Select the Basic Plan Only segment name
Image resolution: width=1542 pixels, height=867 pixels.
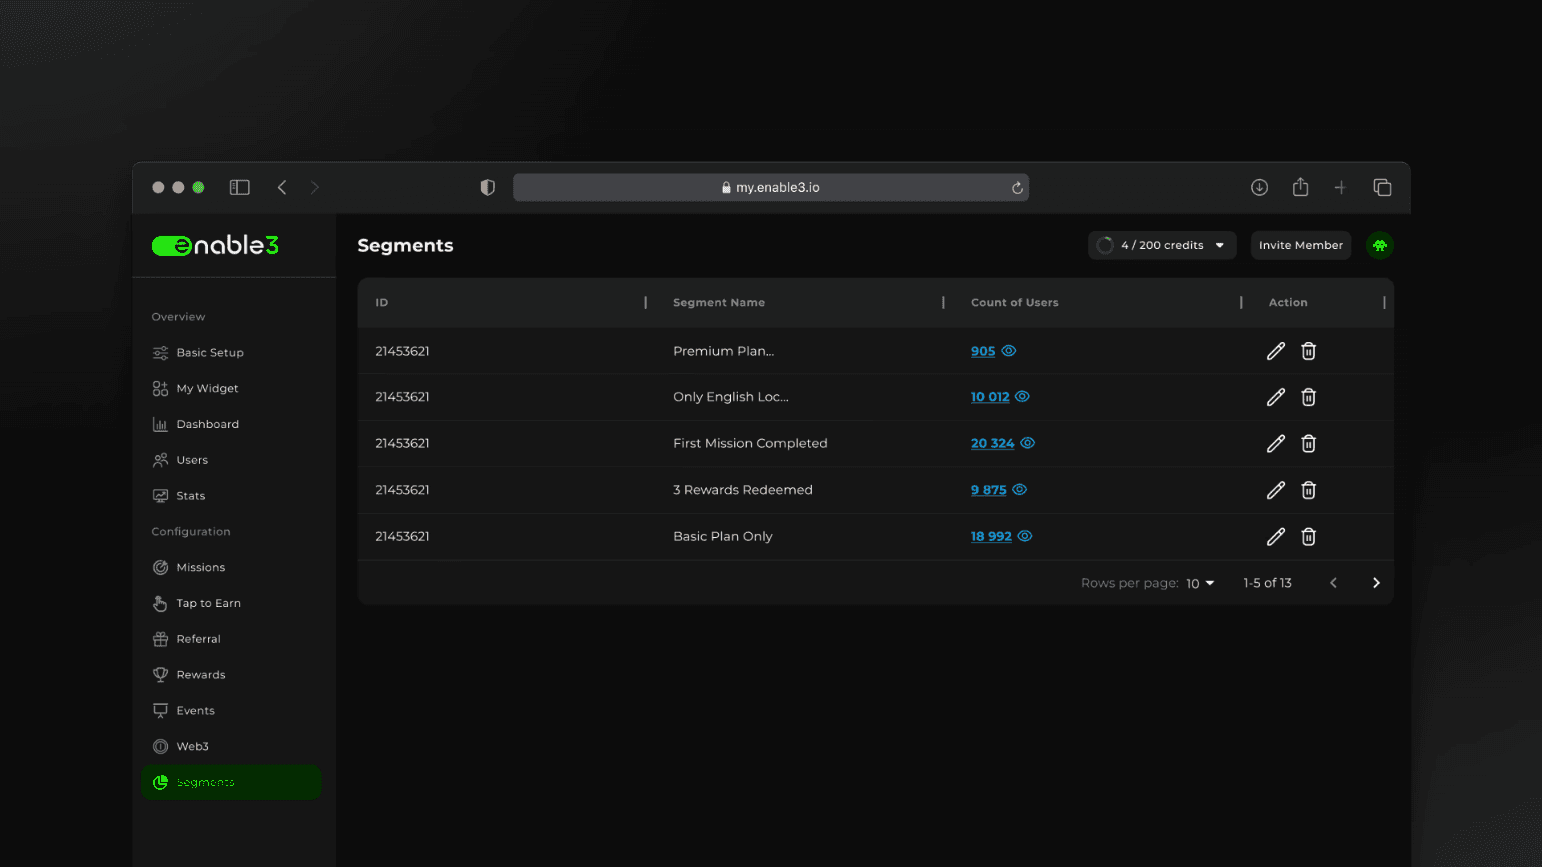[723, 536]
